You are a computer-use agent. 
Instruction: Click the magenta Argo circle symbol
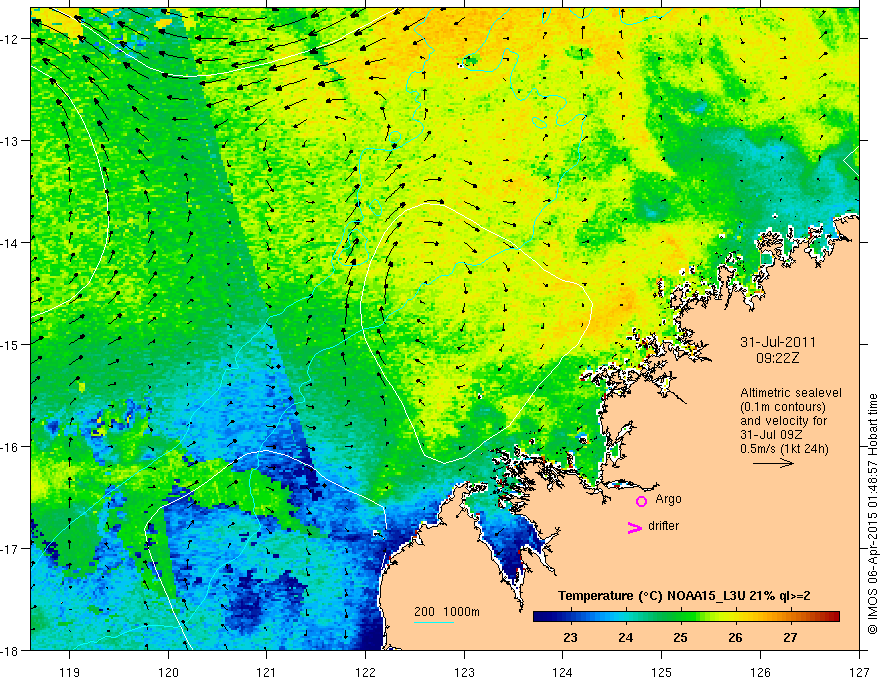point(641,501)
